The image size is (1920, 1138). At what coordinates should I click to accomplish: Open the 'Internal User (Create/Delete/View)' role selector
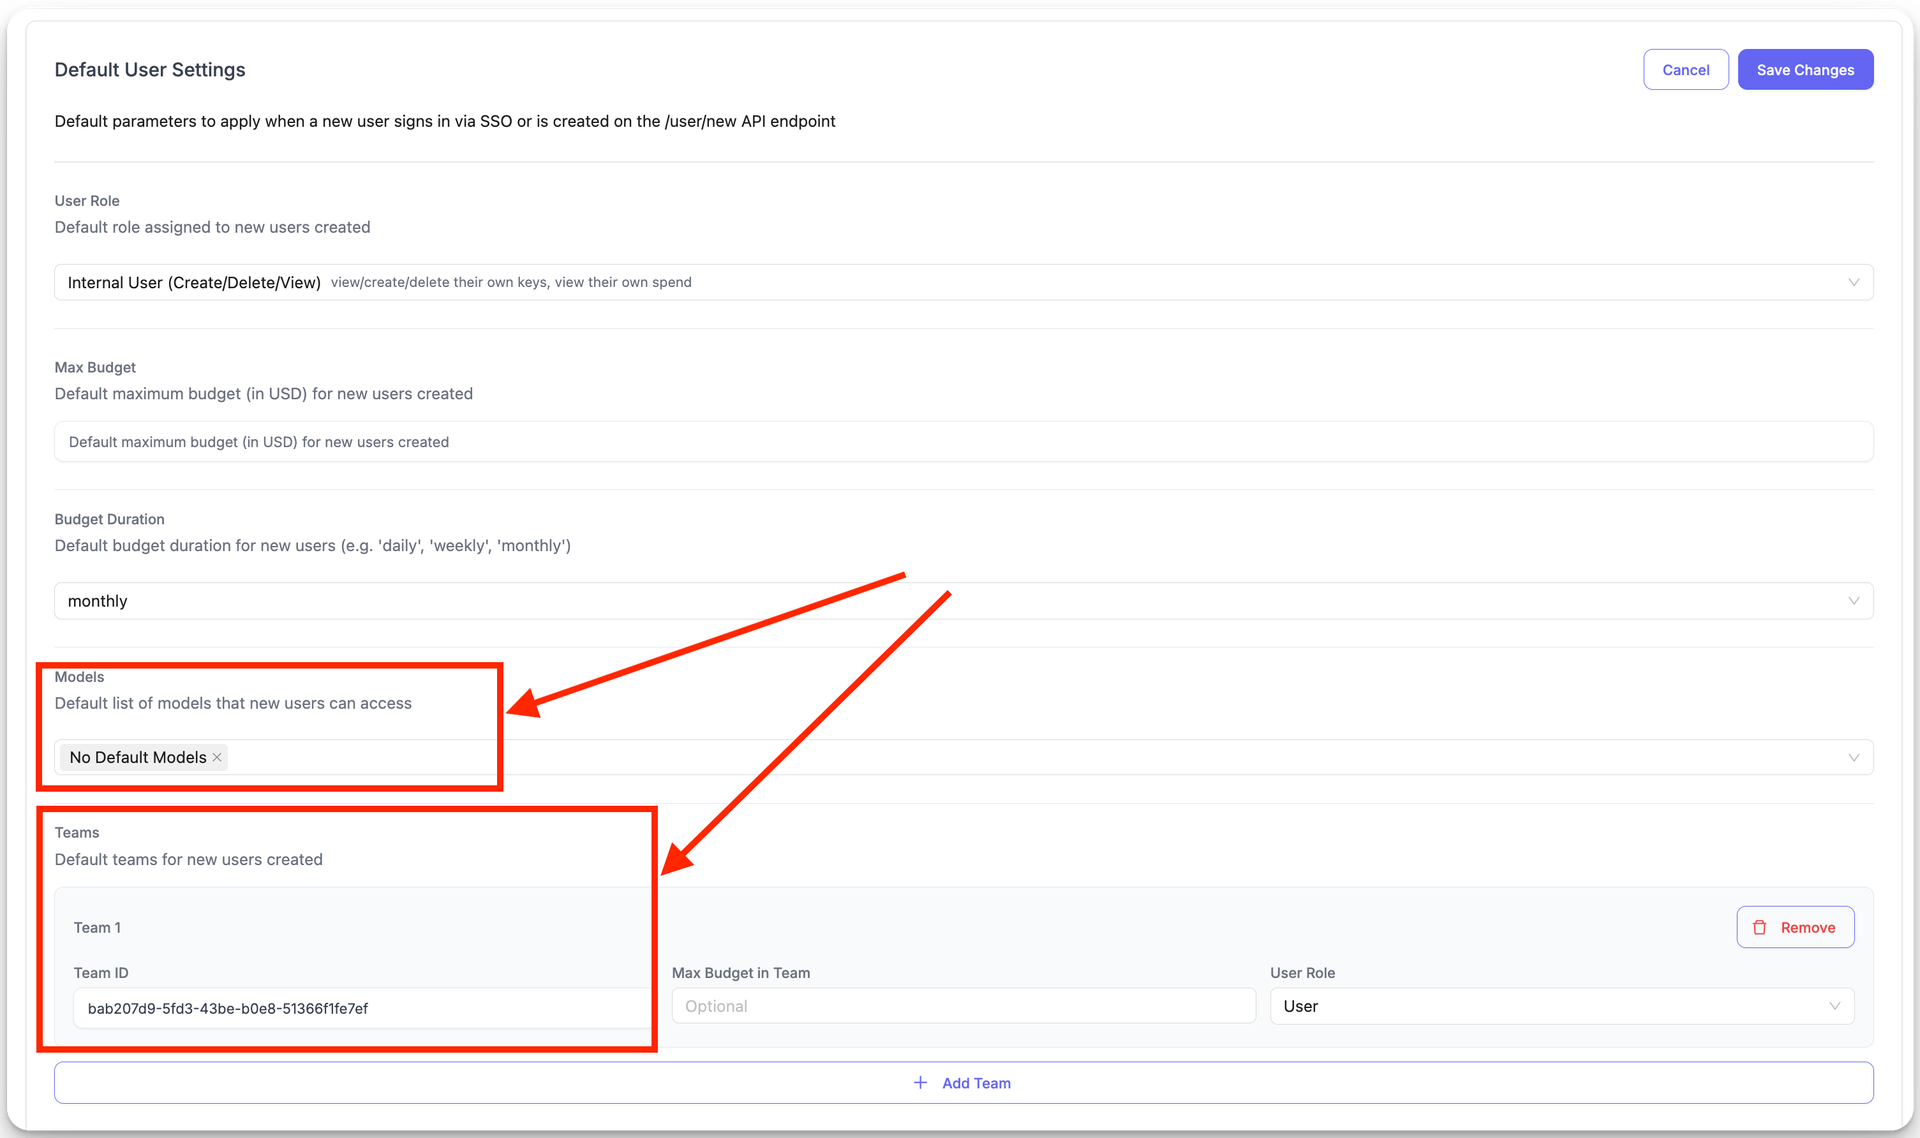click(960, 282)
